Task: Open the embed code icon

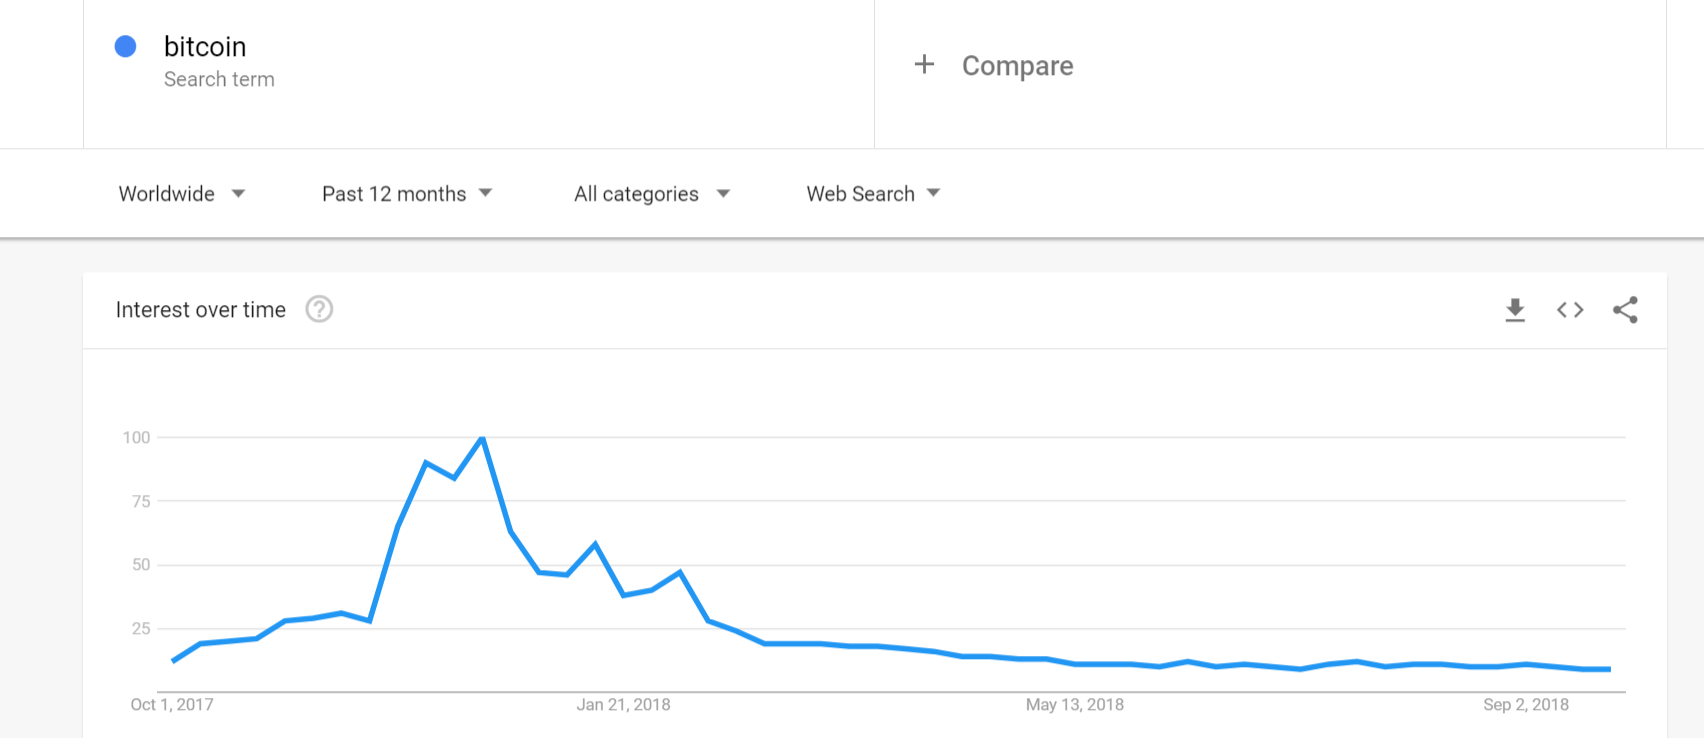Action: tap(1570, 310)
